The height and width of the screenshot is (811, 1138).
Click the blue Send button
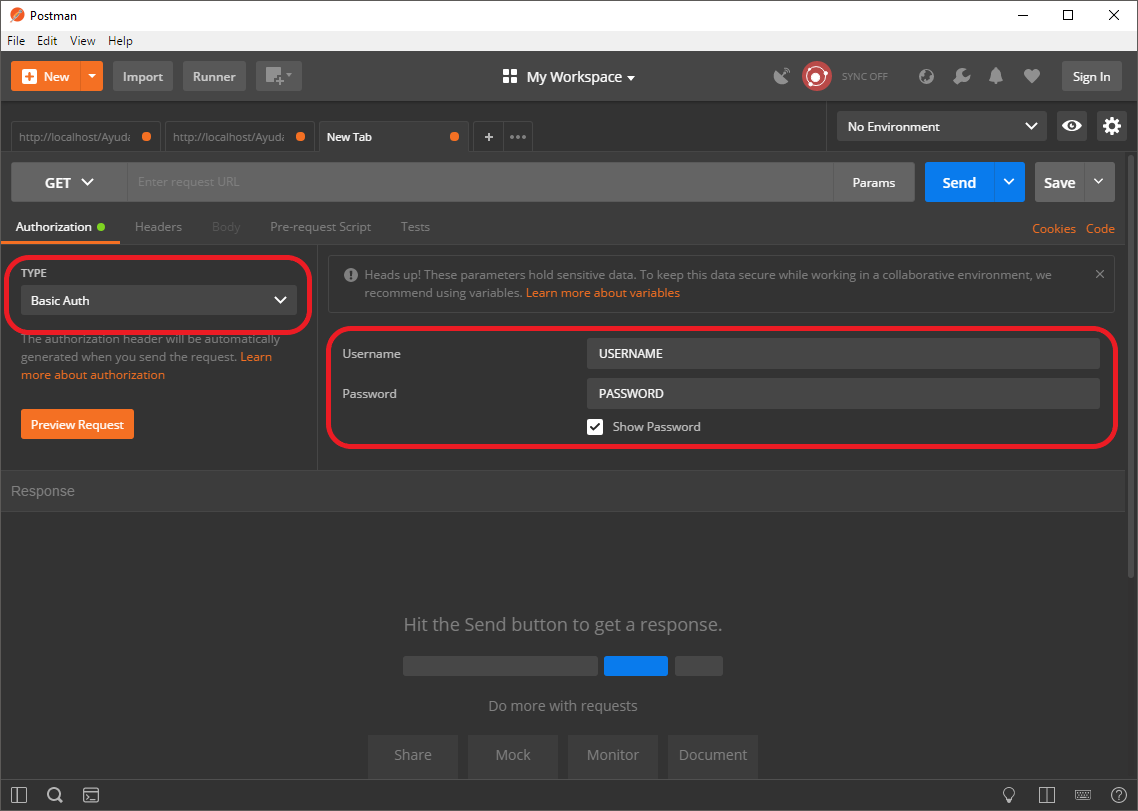959,182
